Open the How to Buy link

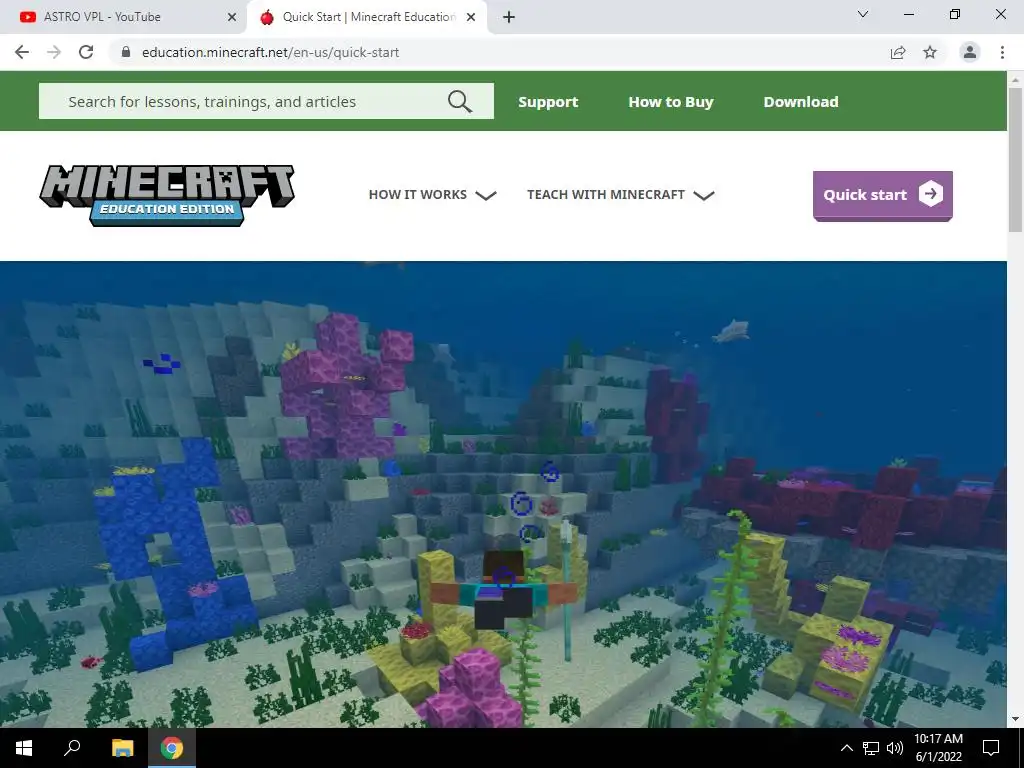pyautogui.click(x=671, y=102)
